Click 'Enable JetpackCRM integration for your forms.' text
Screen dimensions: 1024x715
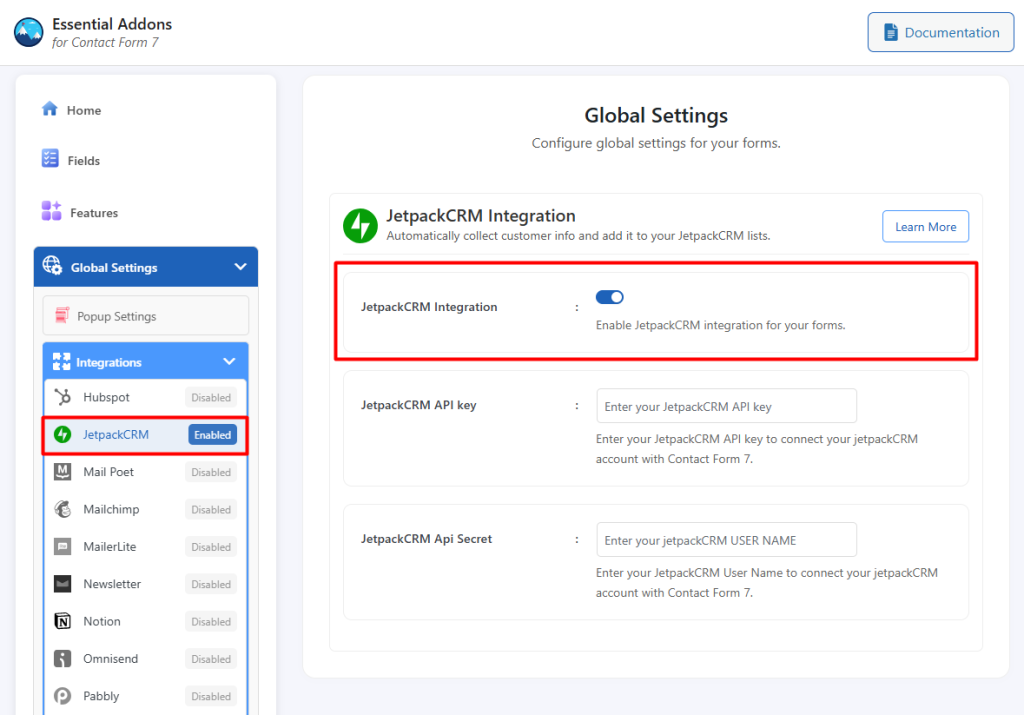pyautogui.click(x=720, y=325)
